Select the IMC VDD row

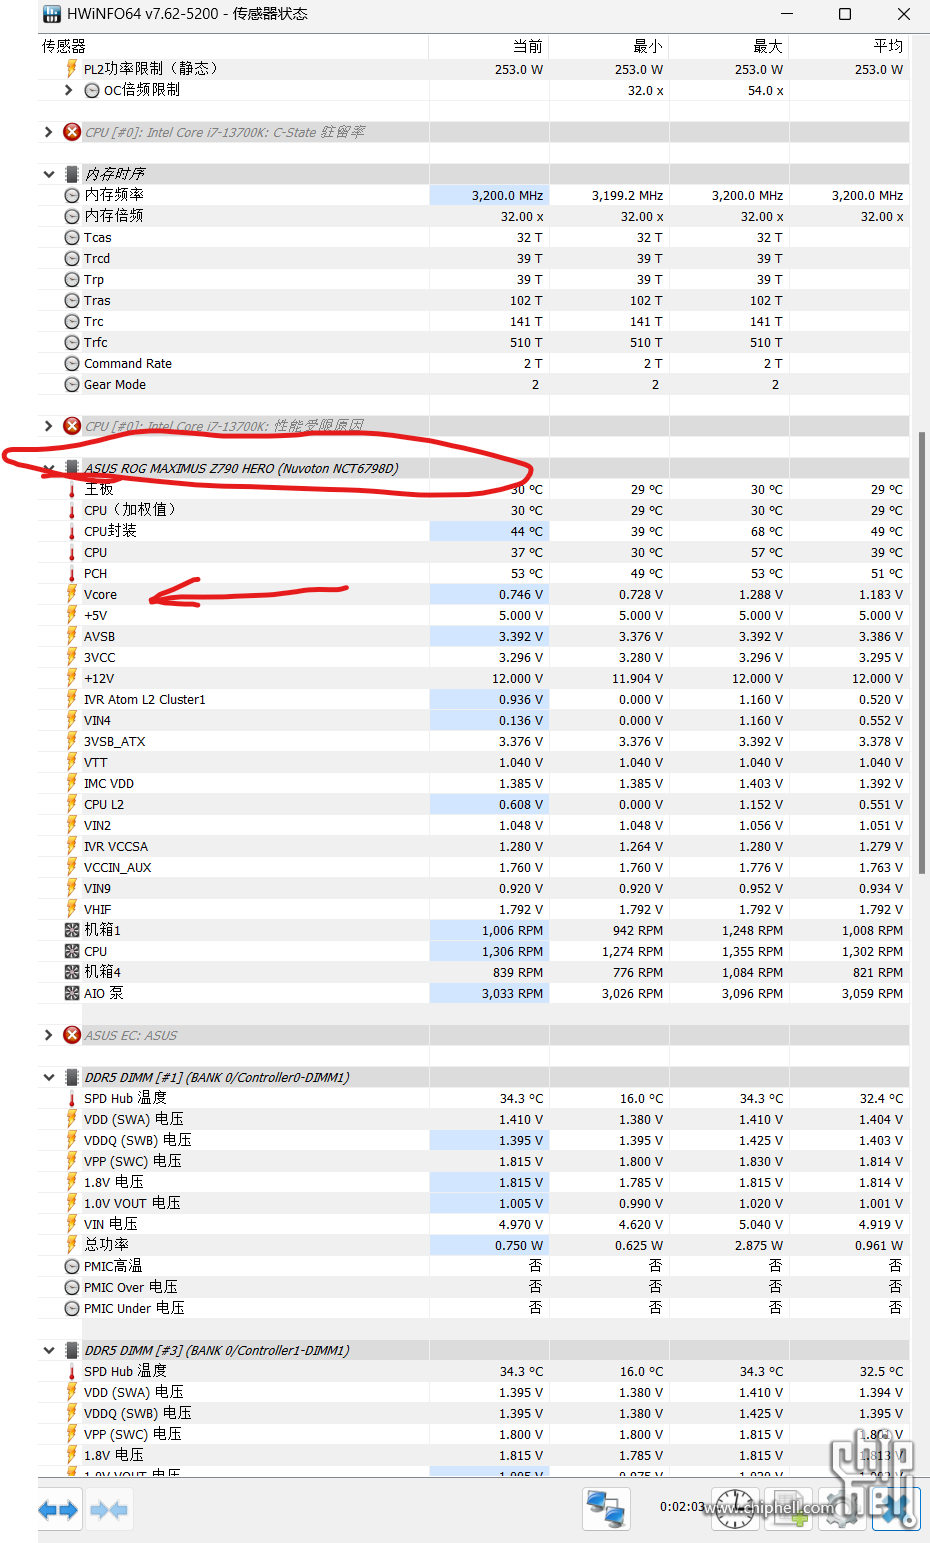[x=473, y=783]
